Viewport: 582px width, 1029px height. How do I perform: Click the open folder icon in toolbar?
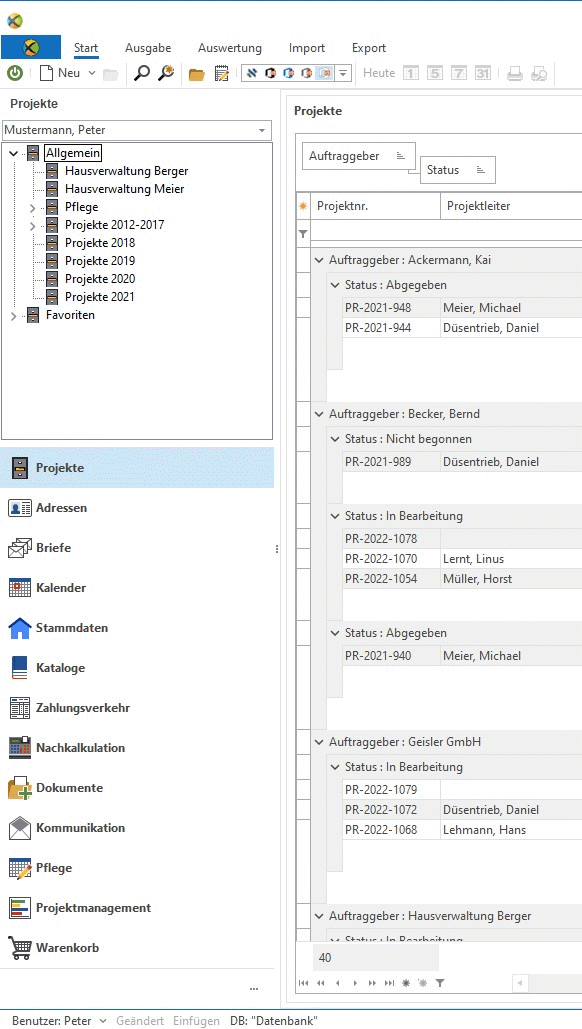(x=196, y=74)
